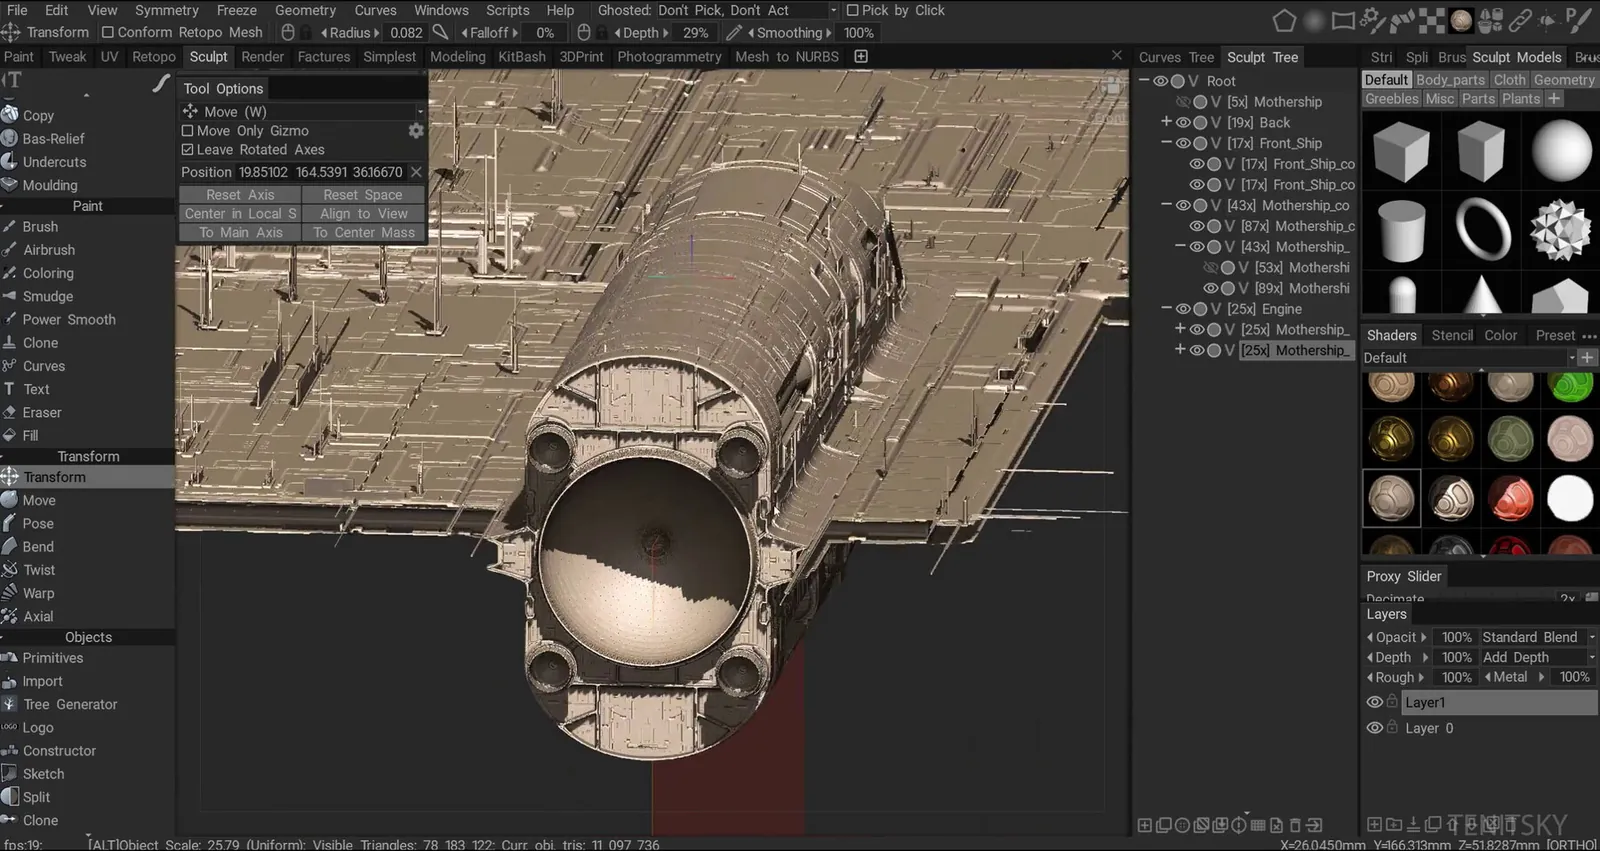
Task: Select the torus model thumbnail
Action: point(1482,228)
